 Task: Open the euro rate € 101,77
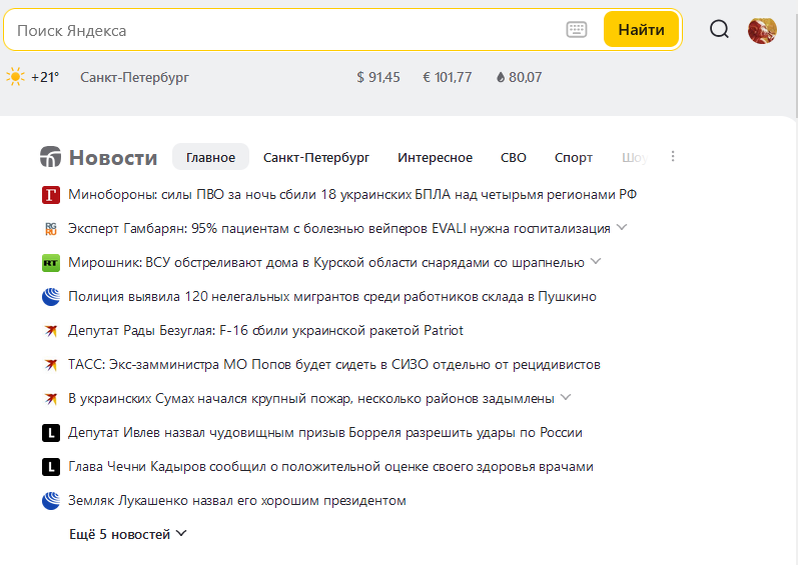tap(447, 77)
